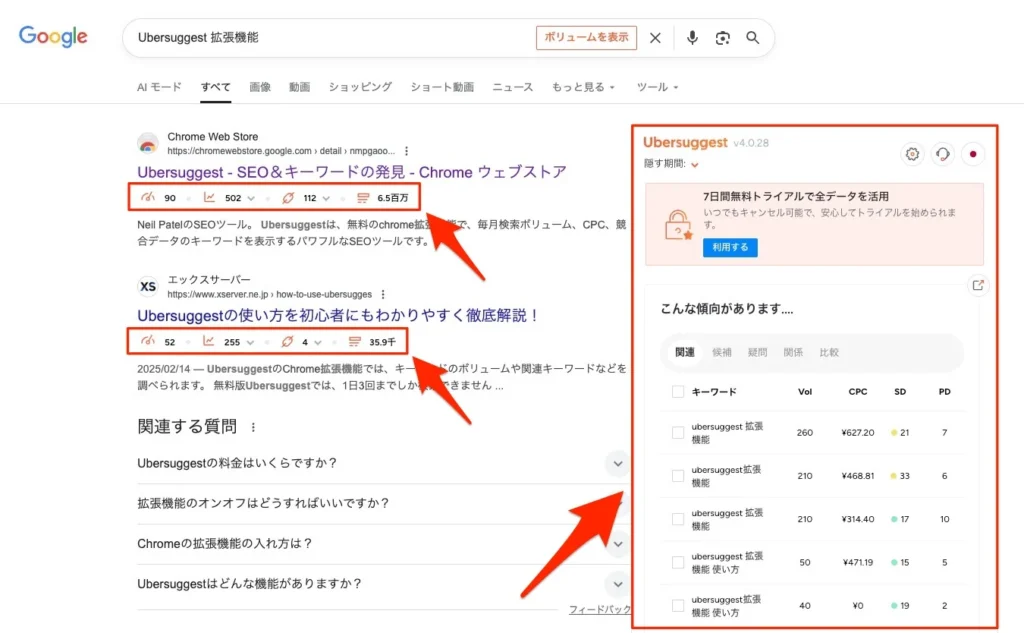Click Ubersuggest support headset icon

[x=942, y=154]
